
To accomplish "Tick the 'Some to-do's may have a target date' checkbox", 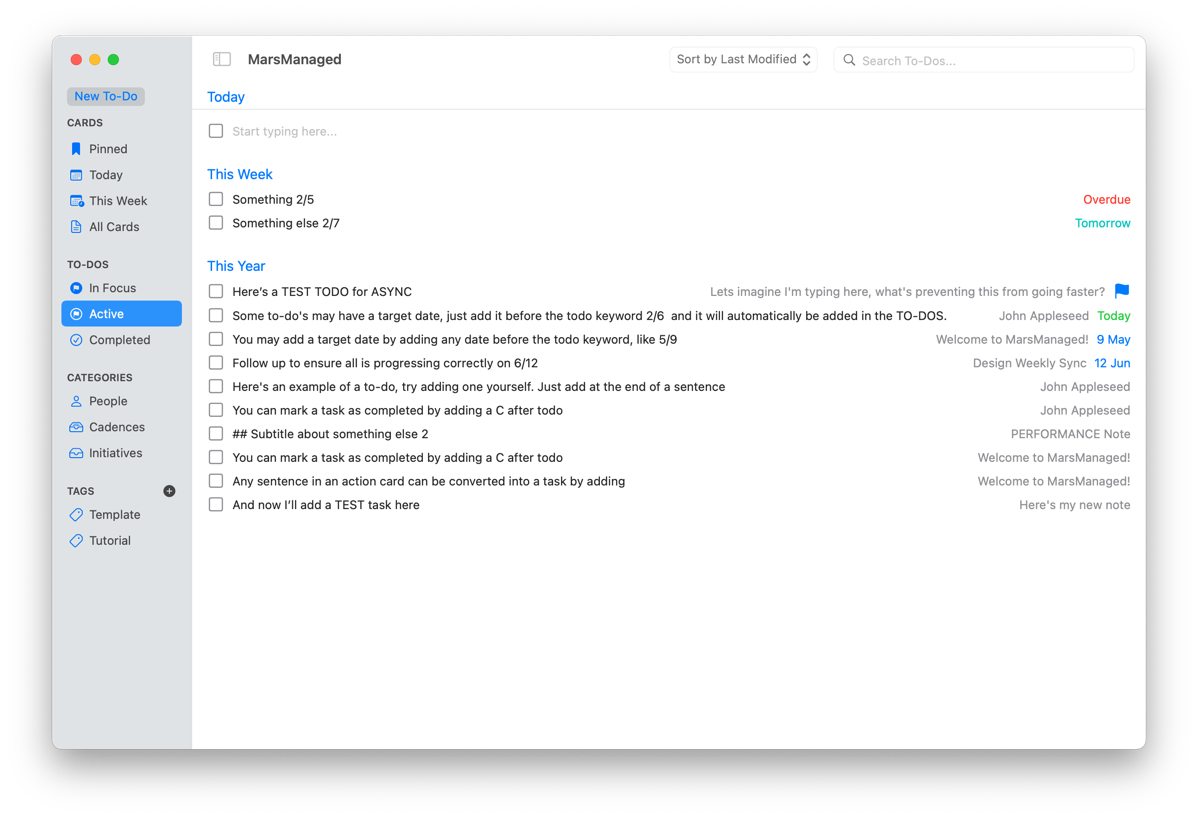I will coord(216,315).
